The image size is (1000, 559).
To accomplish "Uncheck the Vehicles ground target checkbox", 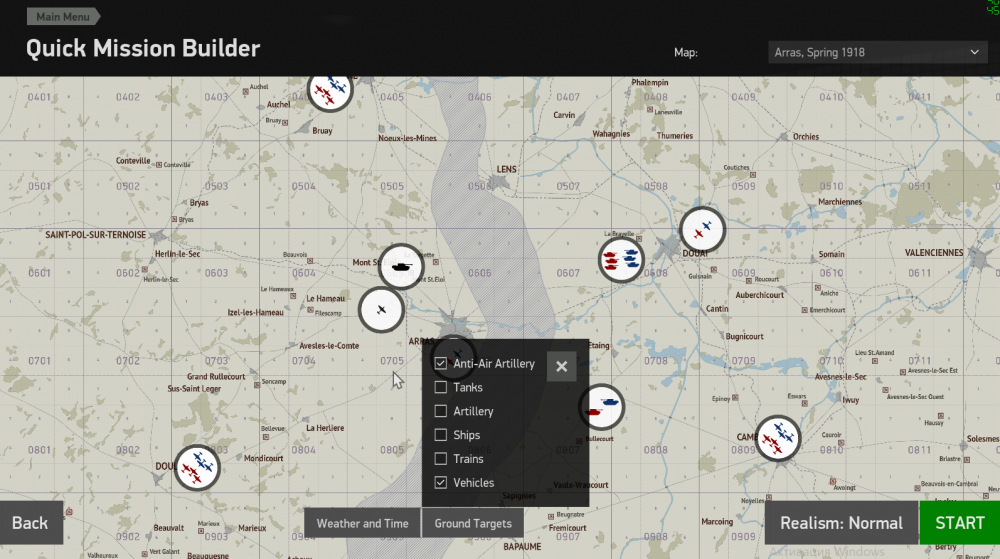I will pyautogui.click(x=441, y=483).
